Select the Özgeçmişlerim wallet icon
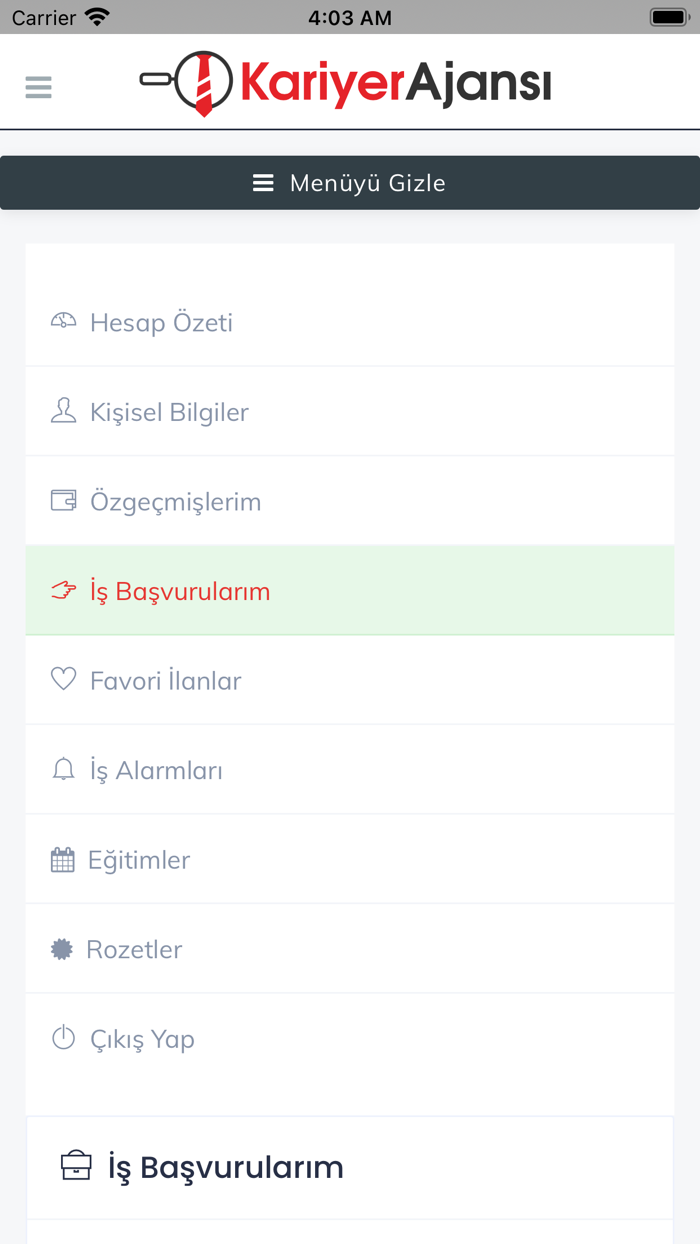700x1244 pixels. (63, 500)
